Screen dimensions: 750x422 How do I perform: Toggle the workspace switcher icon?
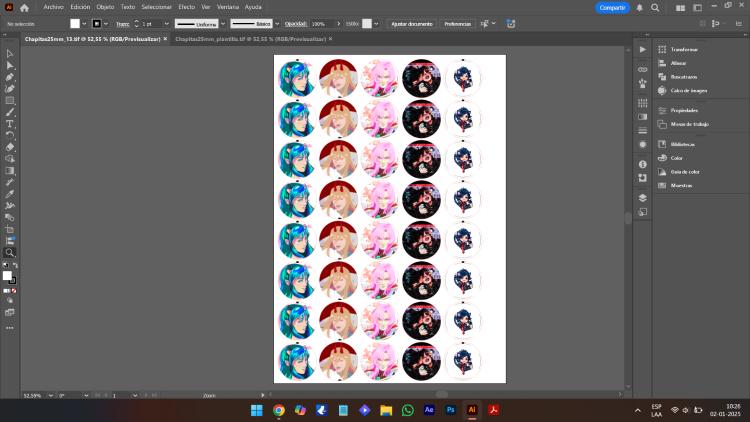pos(697,8)
